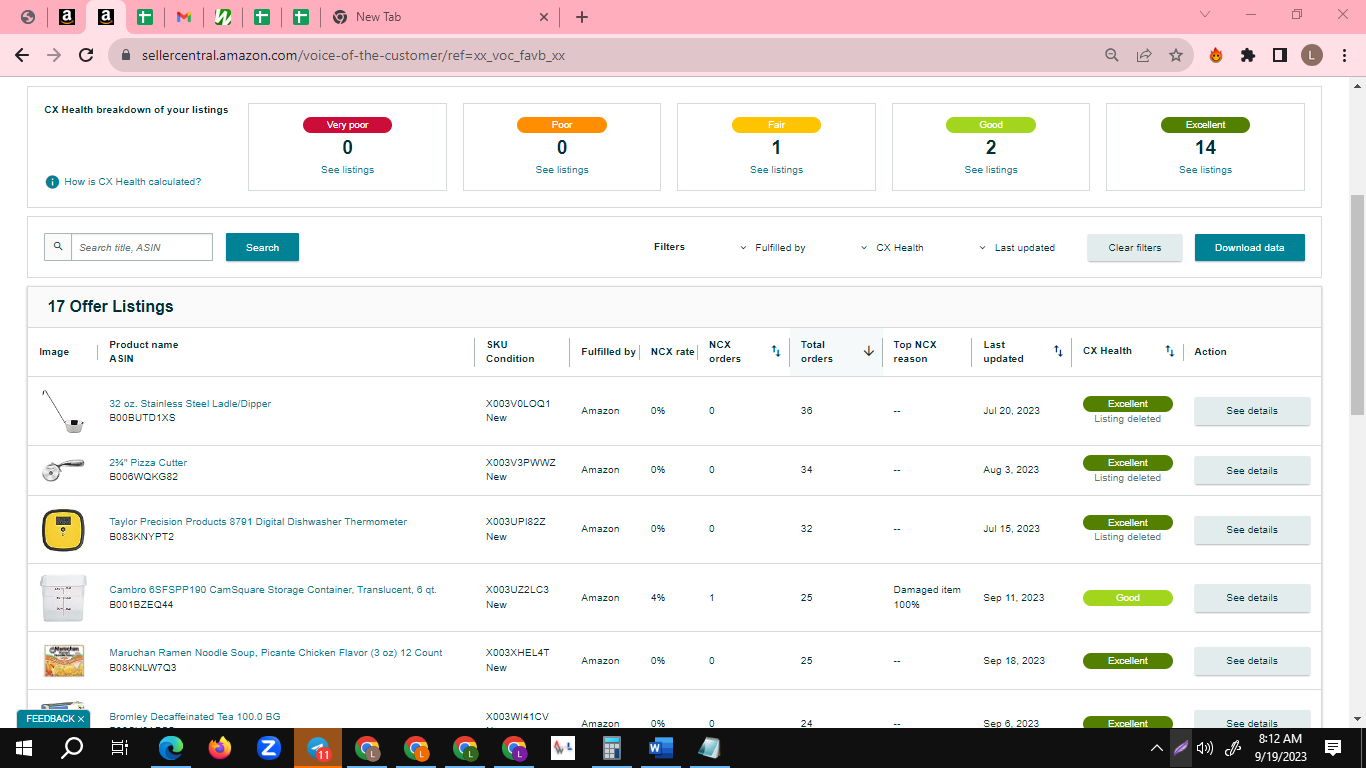This screenshot has width=1366, height=768.
Task: Click the search magnifier icon in listings search
Action: click(58, 247)
